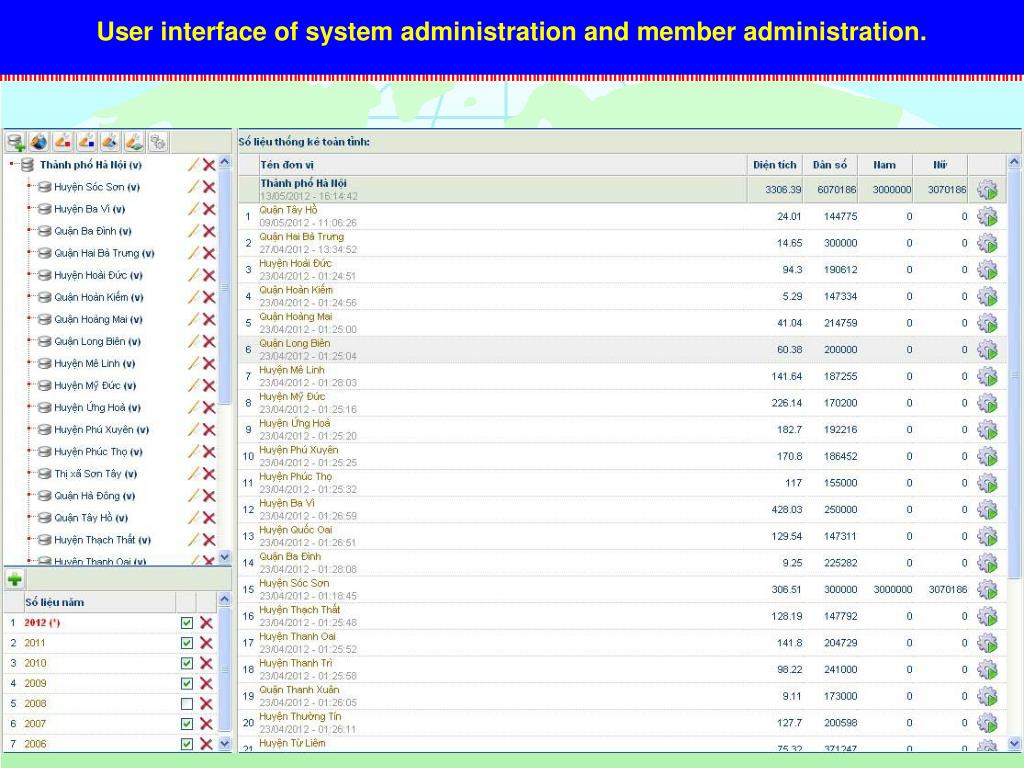Open the gears settings icon in tree toolbar

[158, 142]
